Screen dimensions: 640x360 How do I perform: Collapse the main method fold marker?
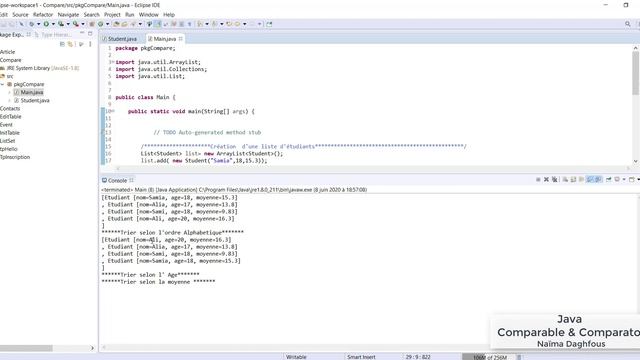pos(113,111)
